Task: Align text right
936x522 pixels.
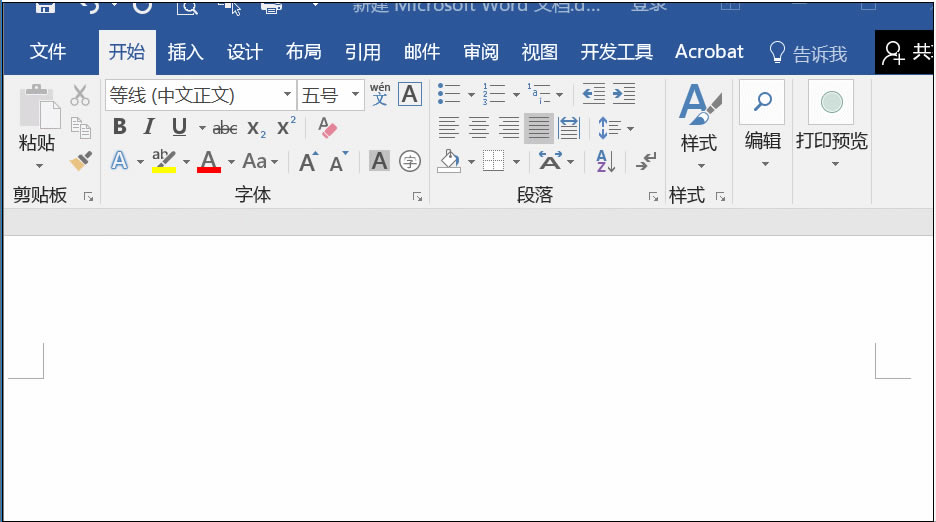Action: (x=509, y=128)
